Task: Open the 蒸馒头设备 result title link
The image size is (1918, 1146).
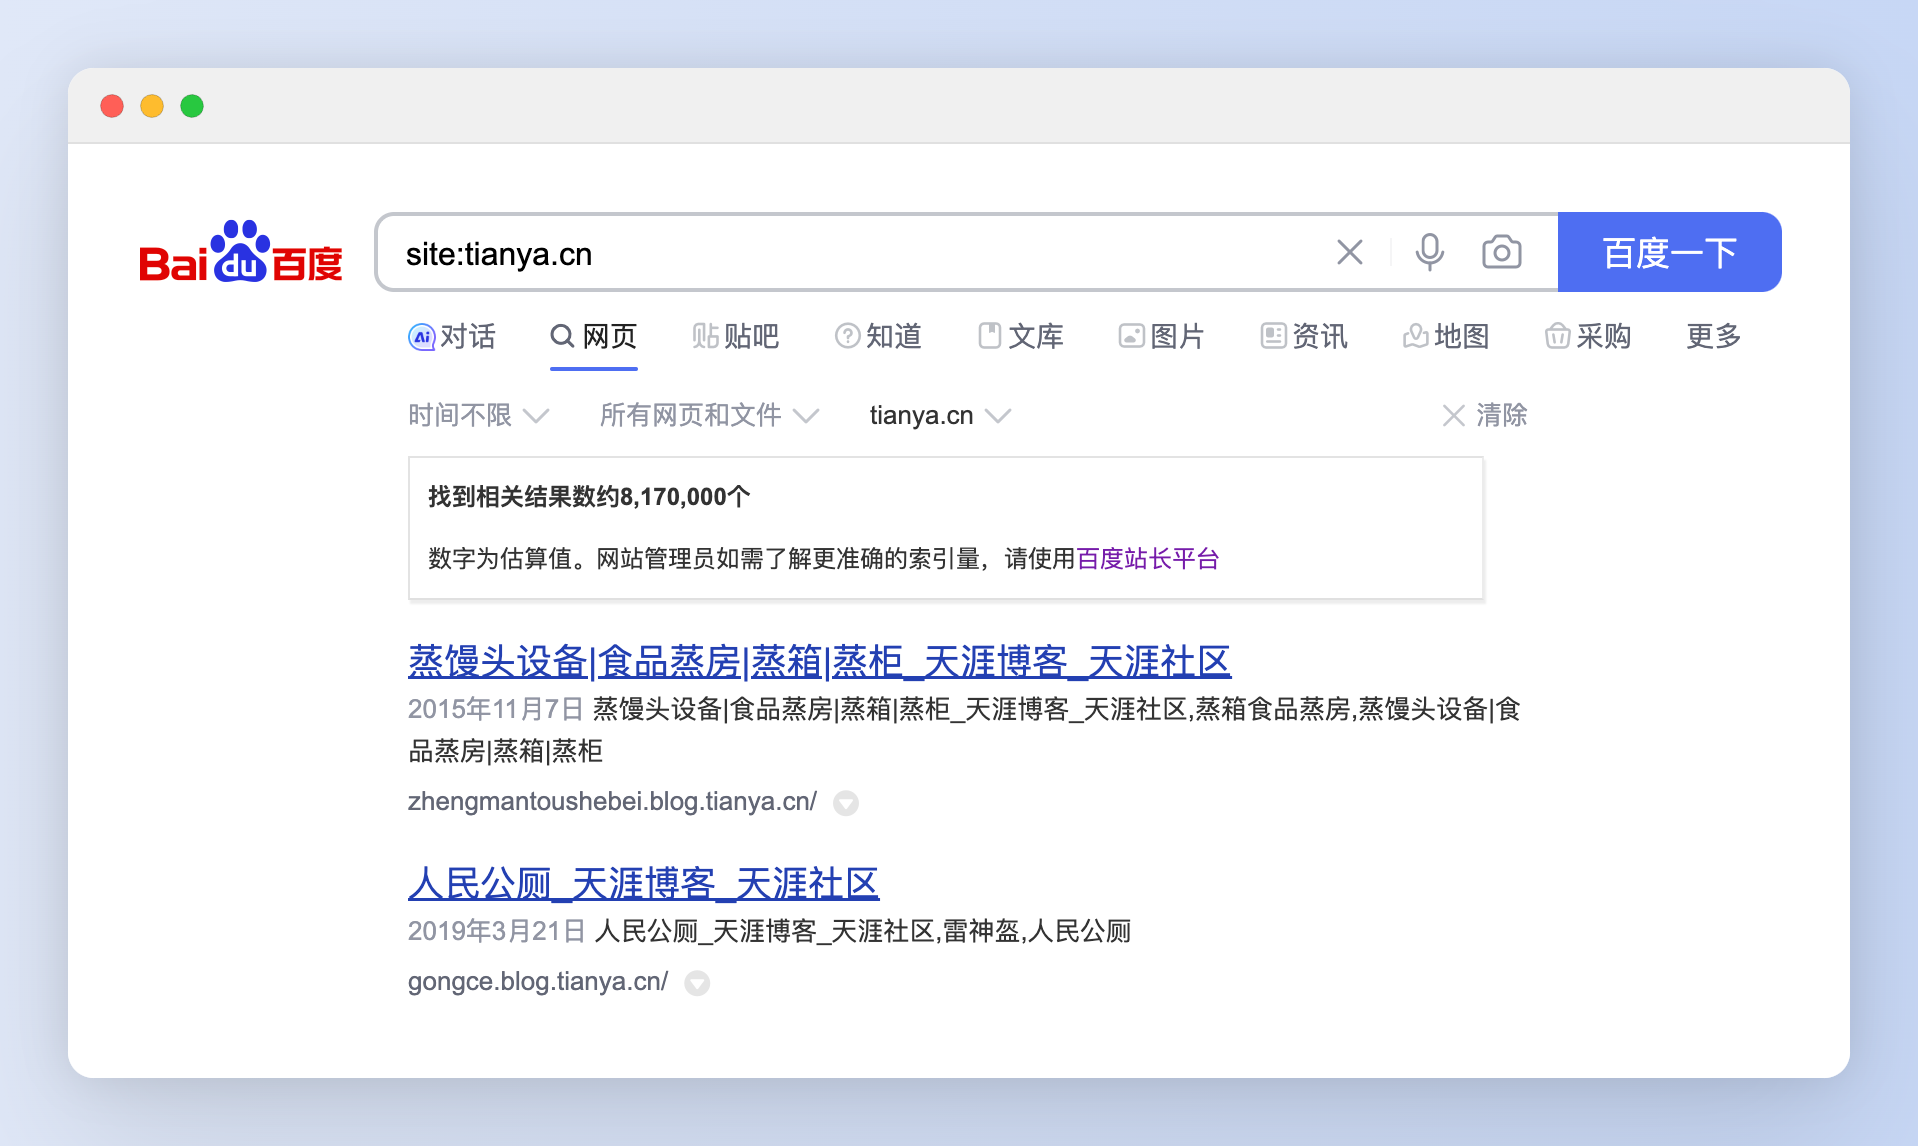Action: click(819, 662)
